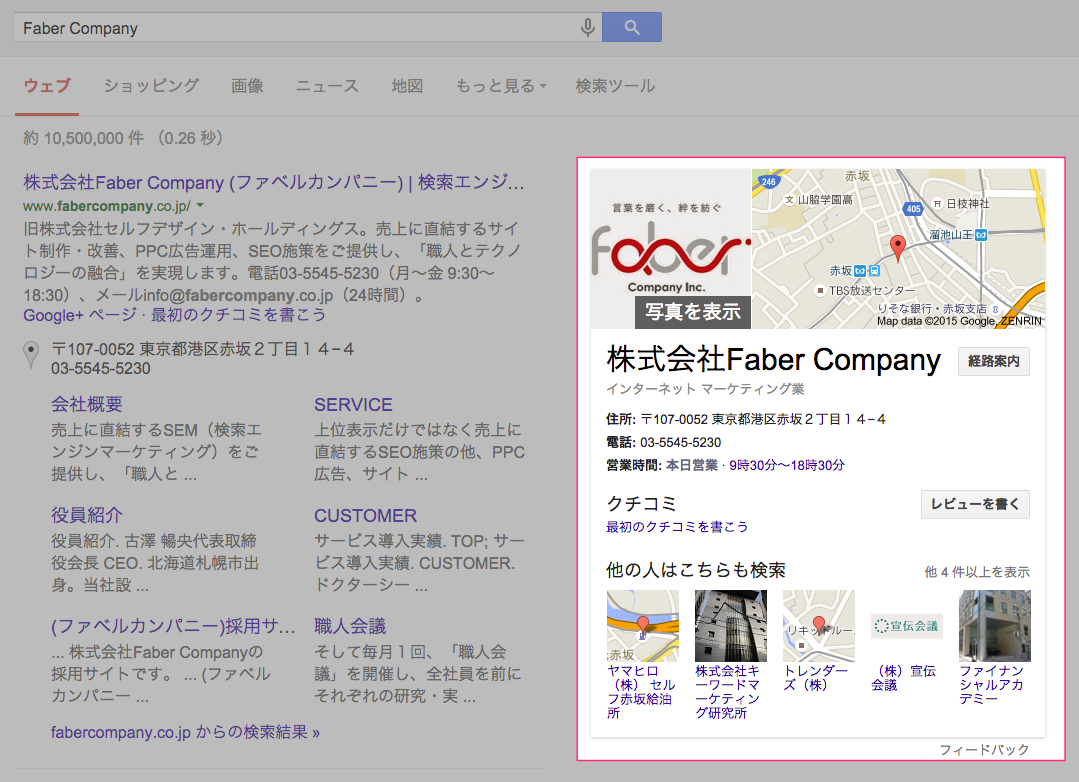Click the 株式会社Faber Company panel heading

(x=773, y=360)
